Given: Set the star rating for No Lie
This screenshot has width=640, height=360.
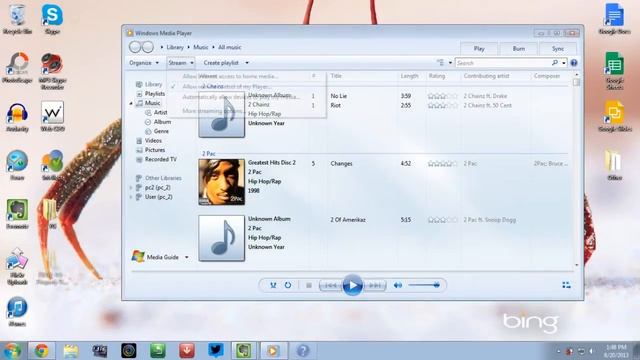Looking at the screenshot, I should 442,96.
